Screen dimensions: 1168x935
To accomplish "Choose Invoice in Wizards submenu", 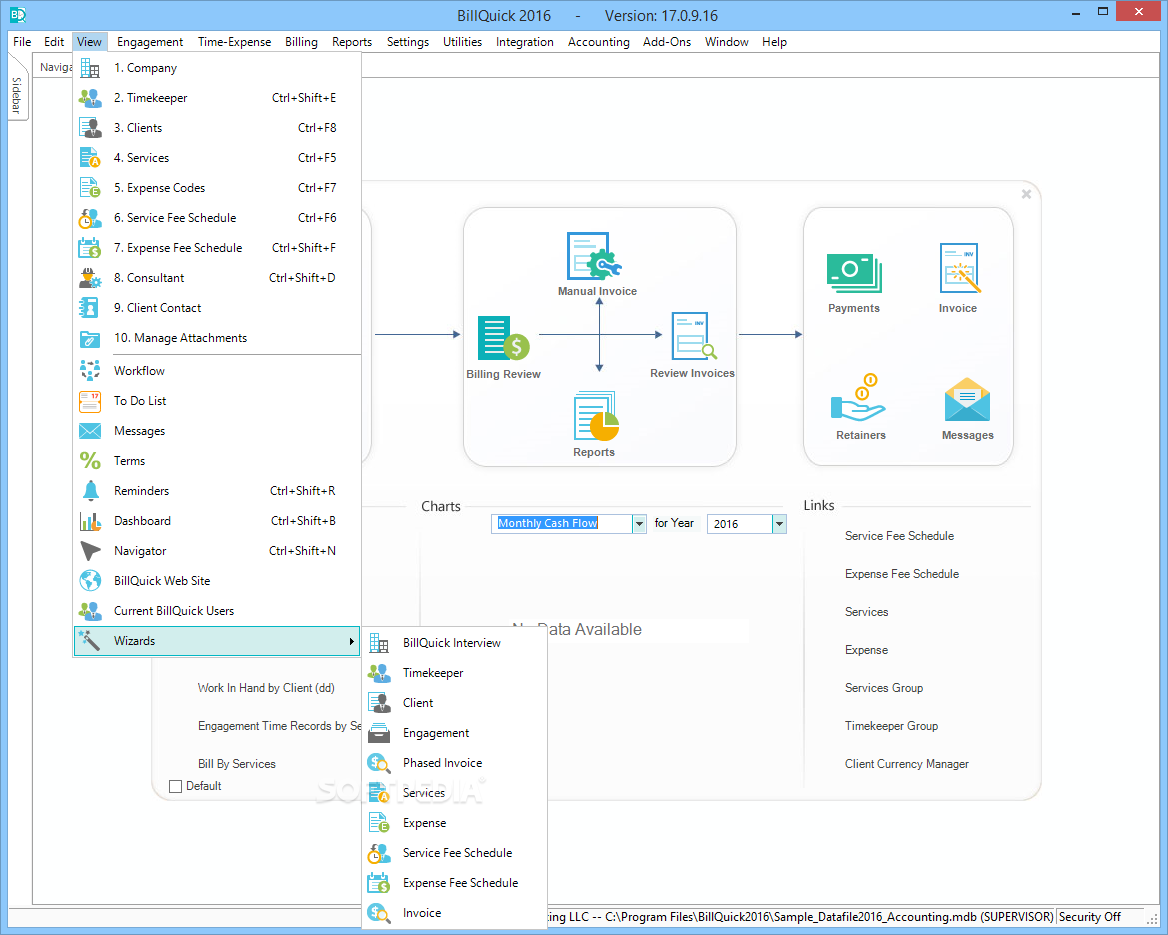I will [x=454, y=913].
